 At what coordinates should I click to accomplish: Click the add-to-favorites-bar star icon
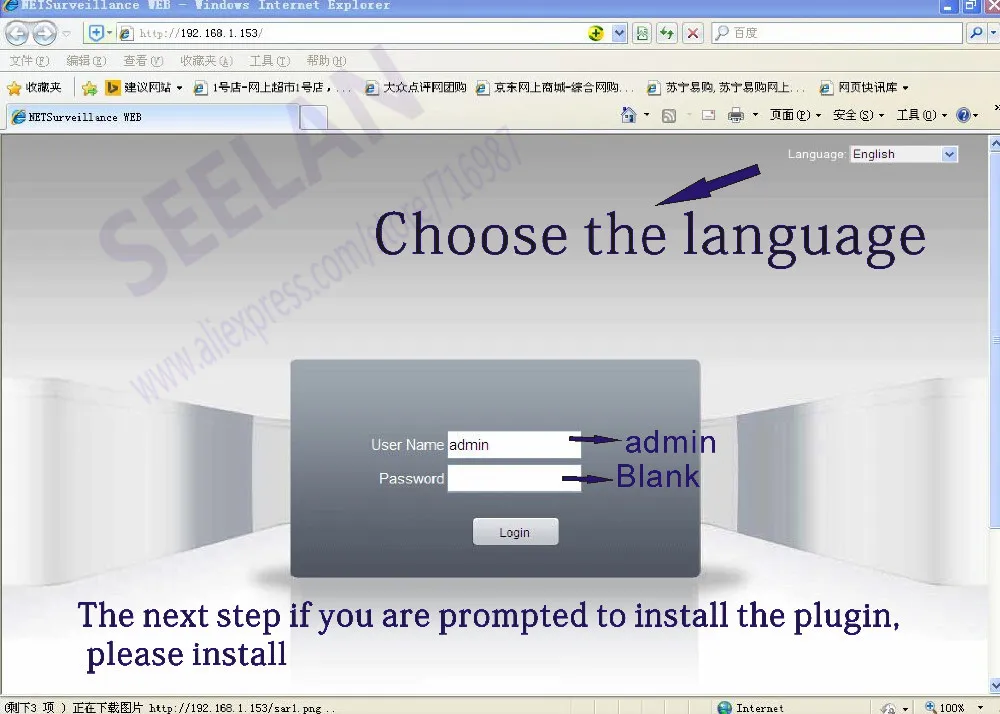[89, 88]
